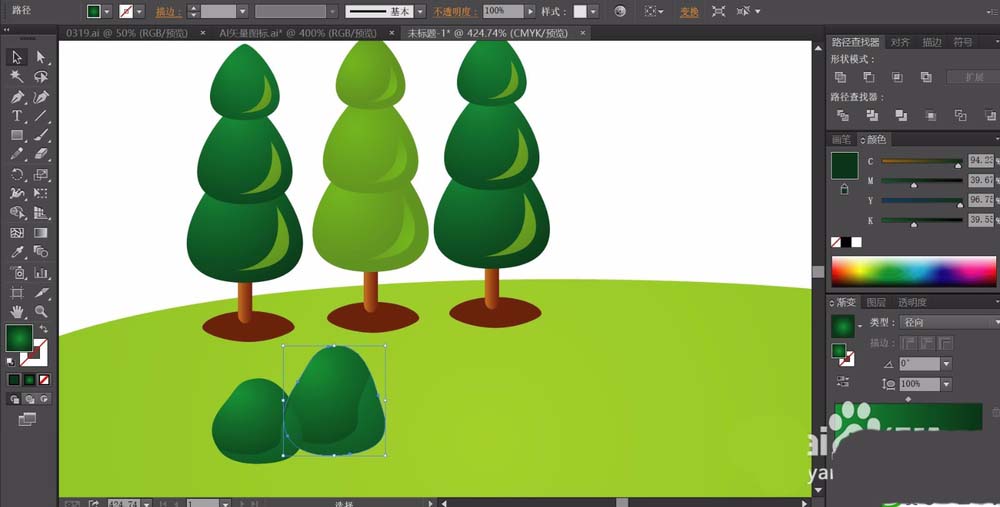Choose the Scale tool
1000x507 pixels.
[x=41, y=174]
